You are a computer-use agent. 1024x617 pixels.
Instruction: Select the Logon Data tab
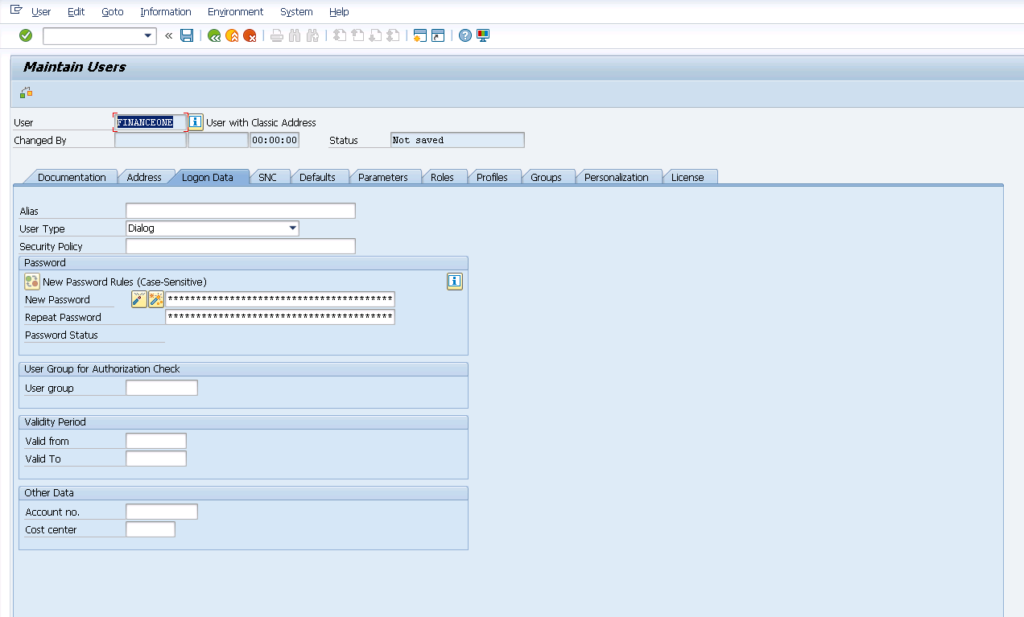click(207, 177)
